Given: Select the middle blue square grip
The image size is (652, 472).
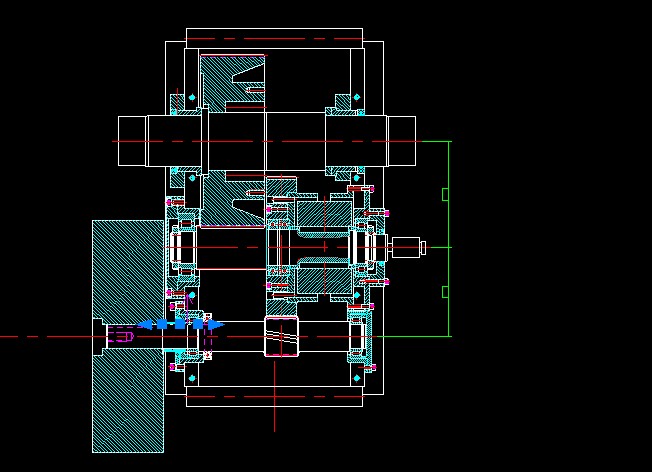Looking at the screenshot, I should 181,324.
